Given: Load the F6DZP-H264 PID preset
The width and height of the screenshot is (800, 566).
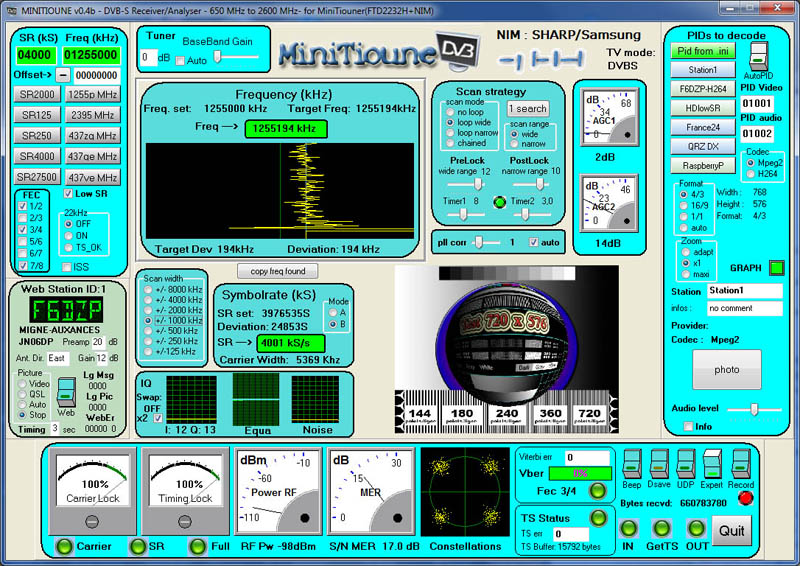Looking at the screenshot, I should [x=703, y=89].
